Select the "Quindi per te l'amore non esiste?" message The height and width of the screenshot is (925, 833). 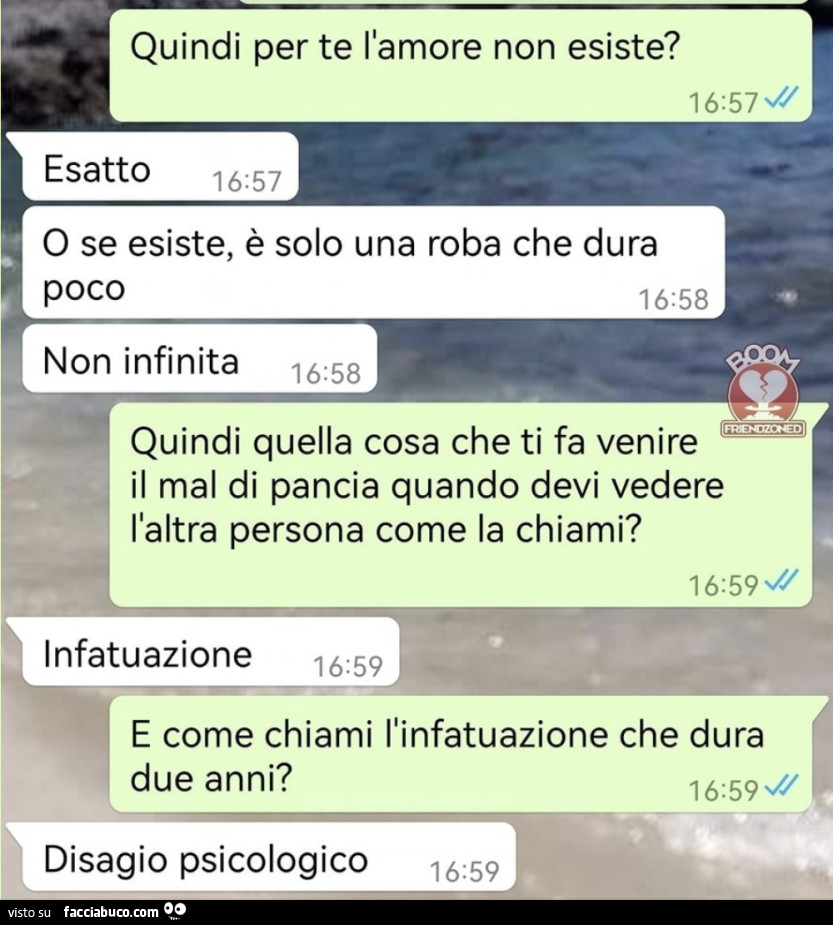pyautogui.click(x=461, y=65)
